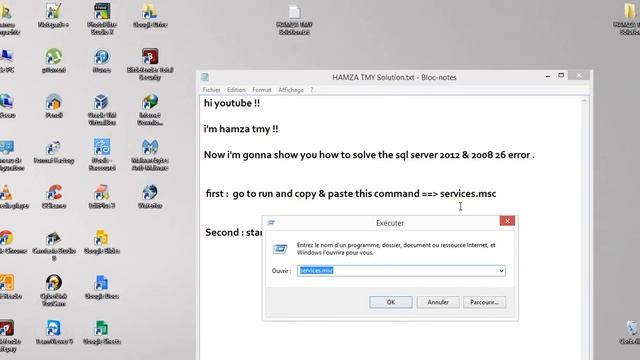Image resolution: width=640 pixels, height=360 pixels.
Task: Click the Google Slides desktop shortcut
Action: pyautogui.click(x=102, y=241)
